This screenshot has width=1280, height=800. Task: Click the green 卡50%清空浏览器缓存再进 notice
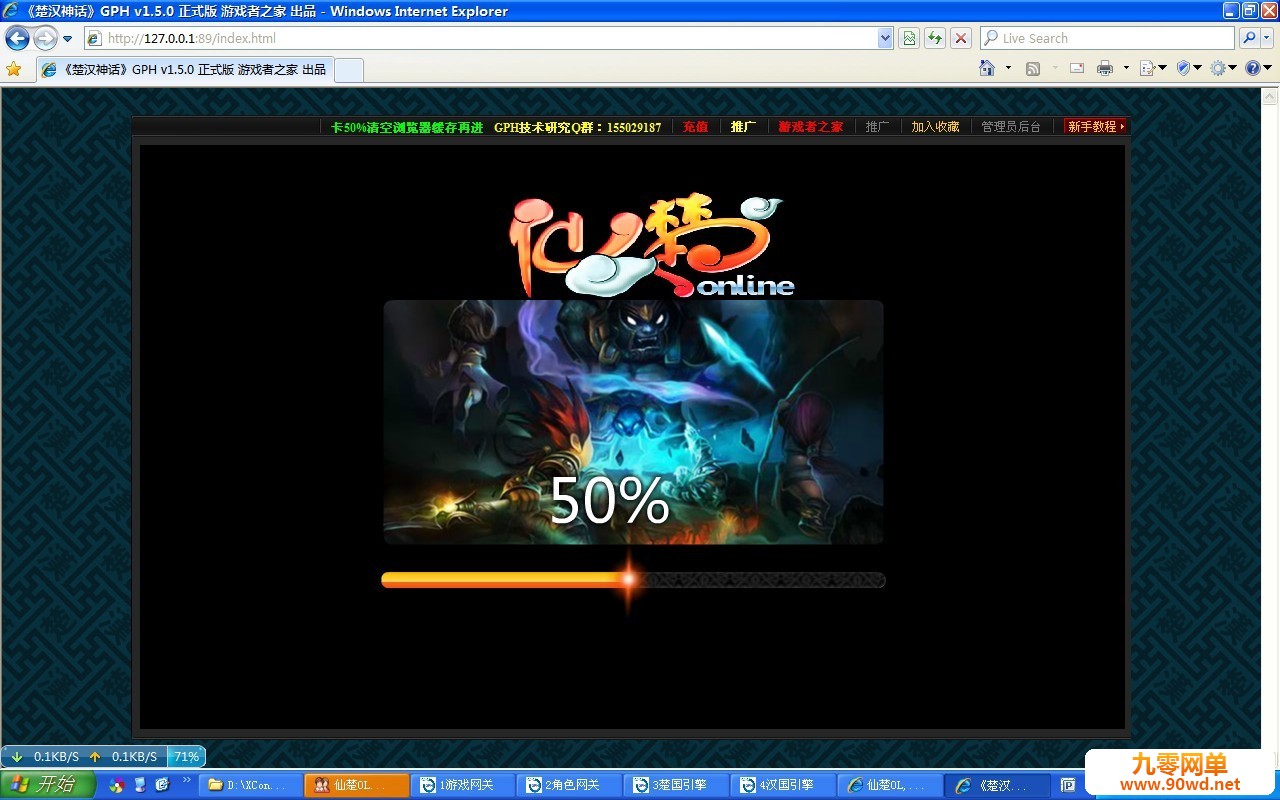click(407, 127)
